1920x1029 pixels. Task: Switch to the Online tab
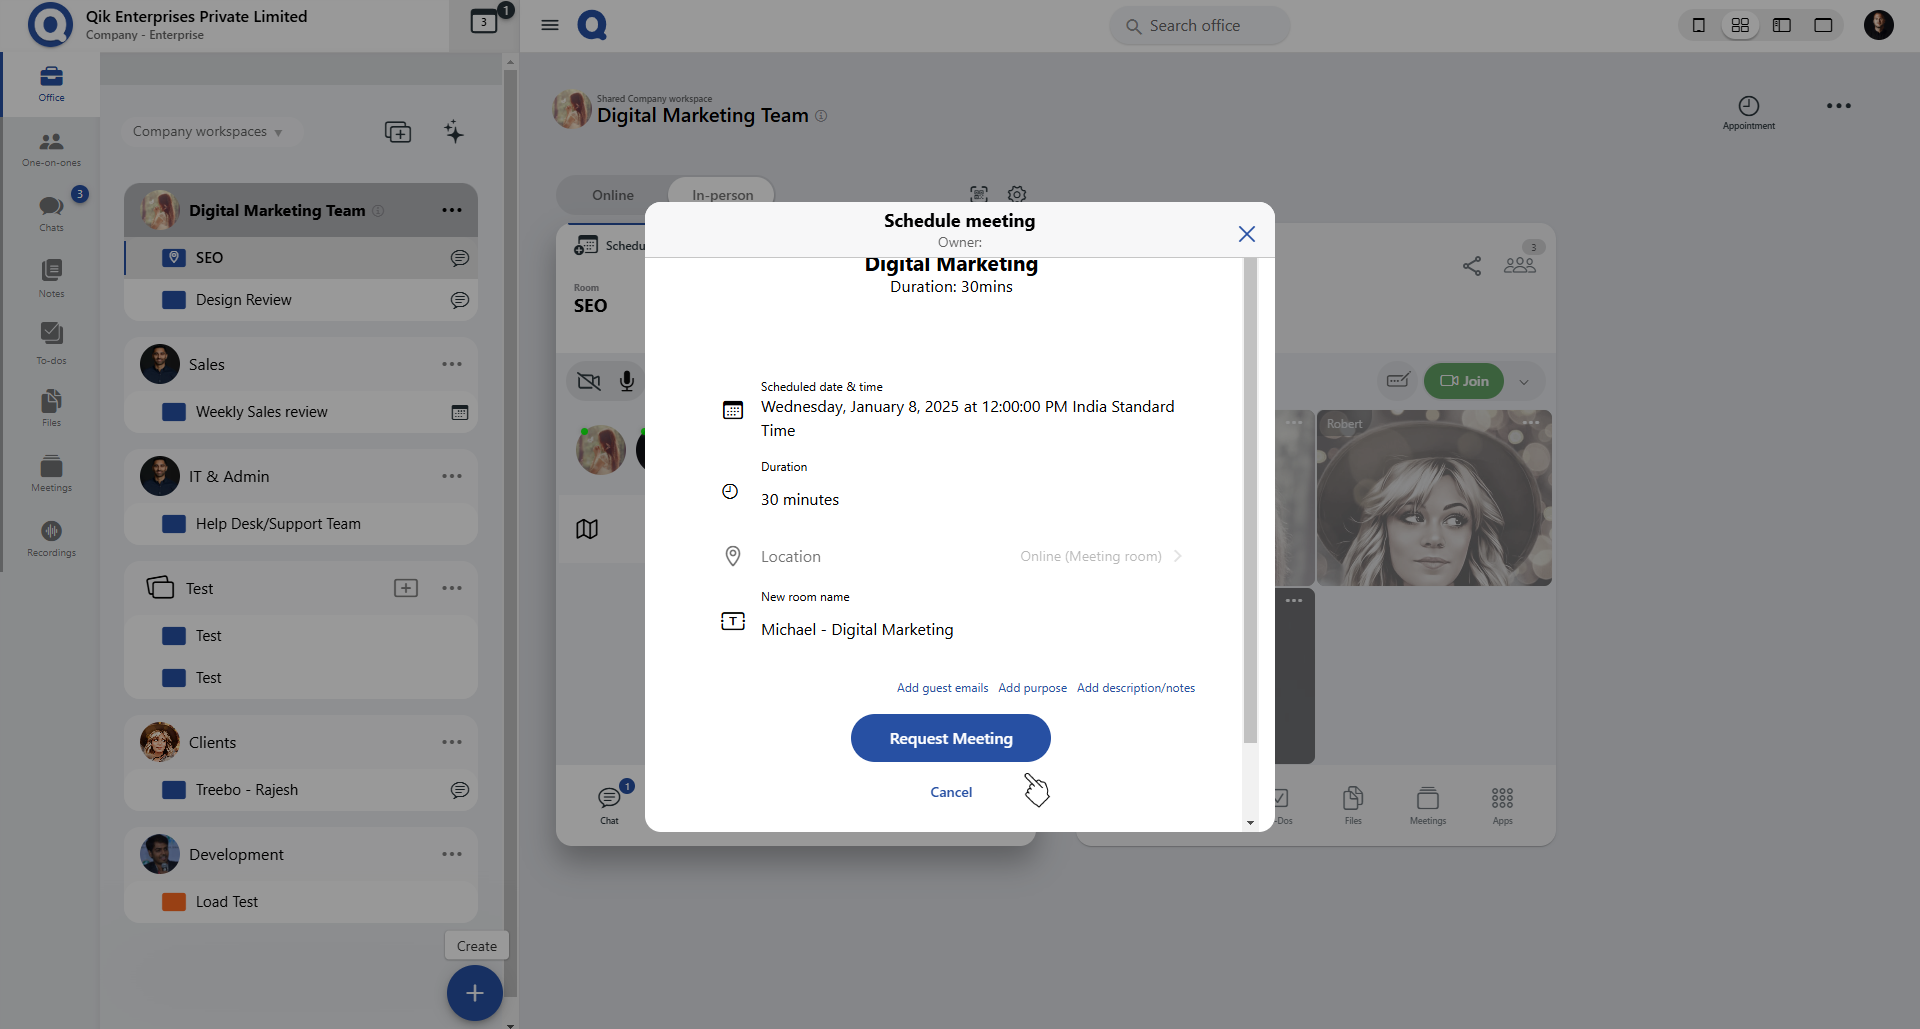612,195
